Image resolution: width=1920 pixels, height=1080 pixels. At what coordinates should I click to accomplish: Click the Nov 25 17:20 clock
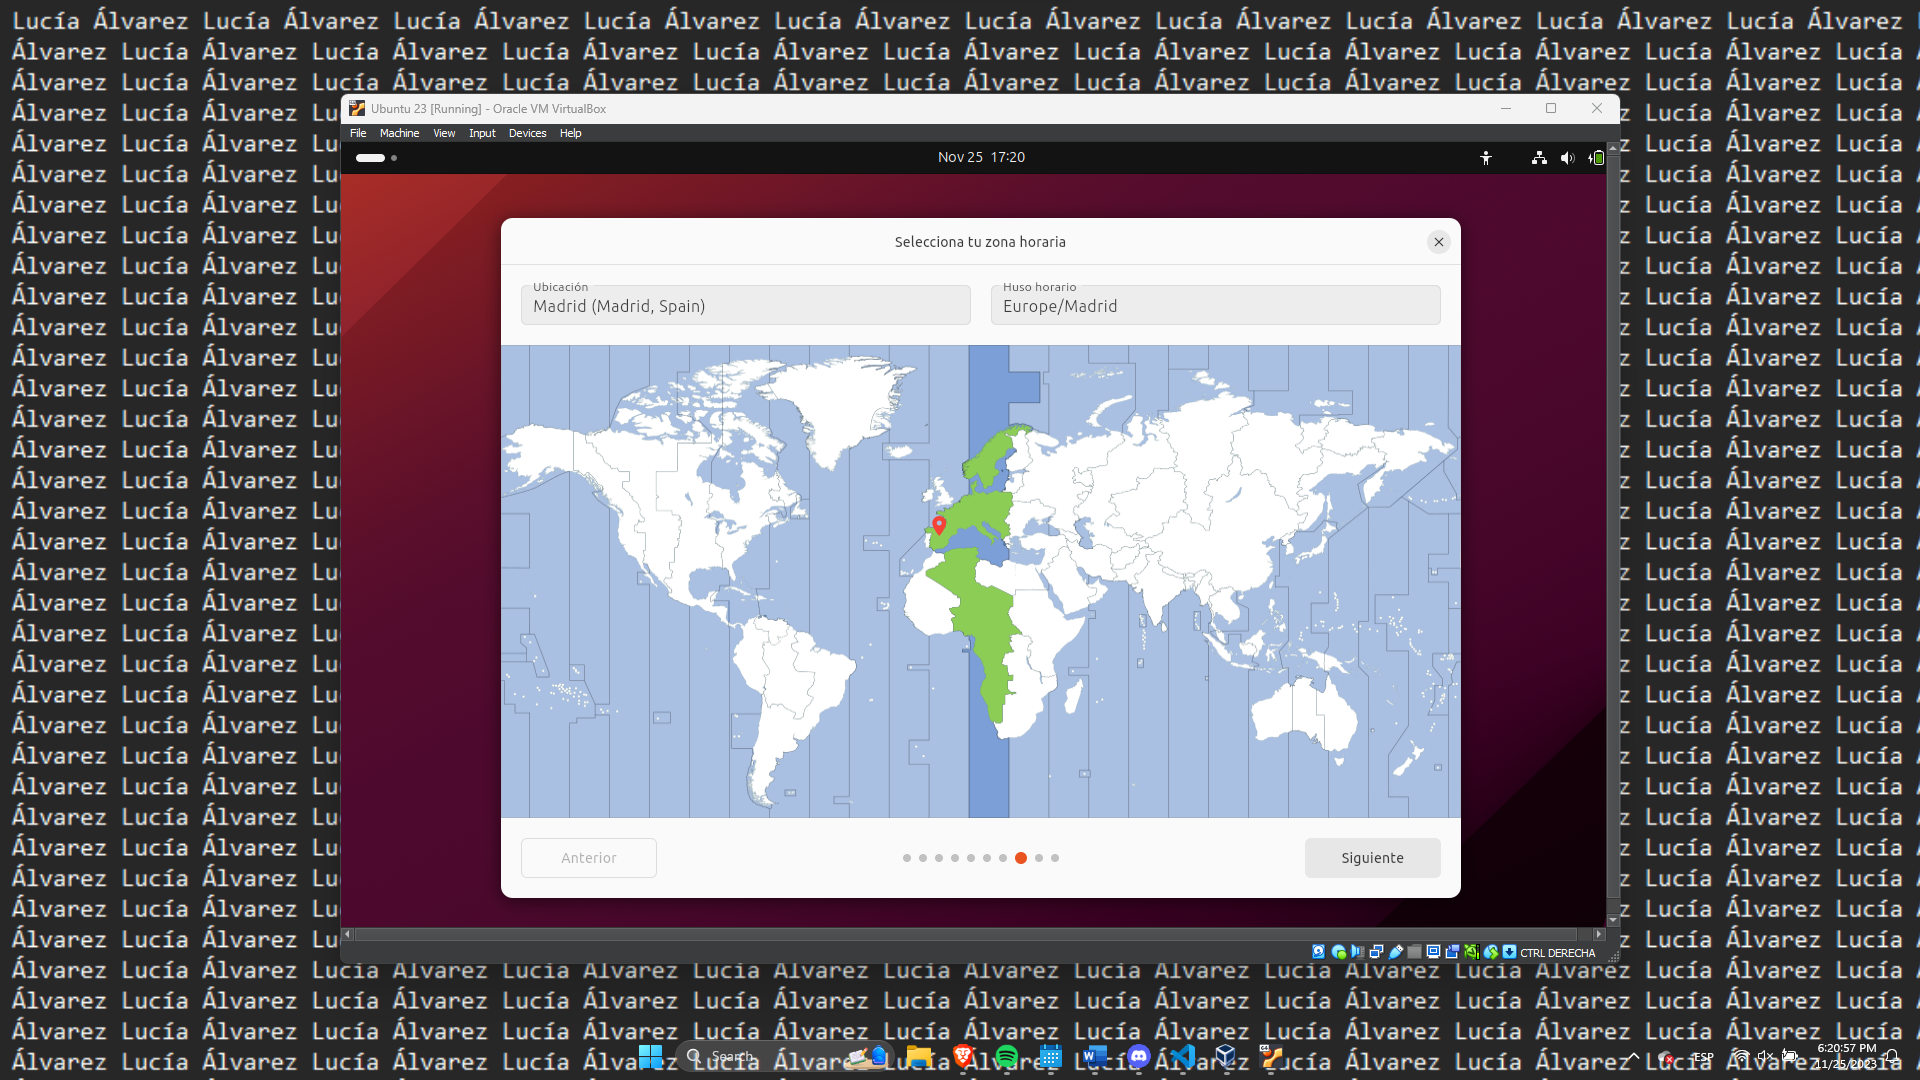[980, 157]
